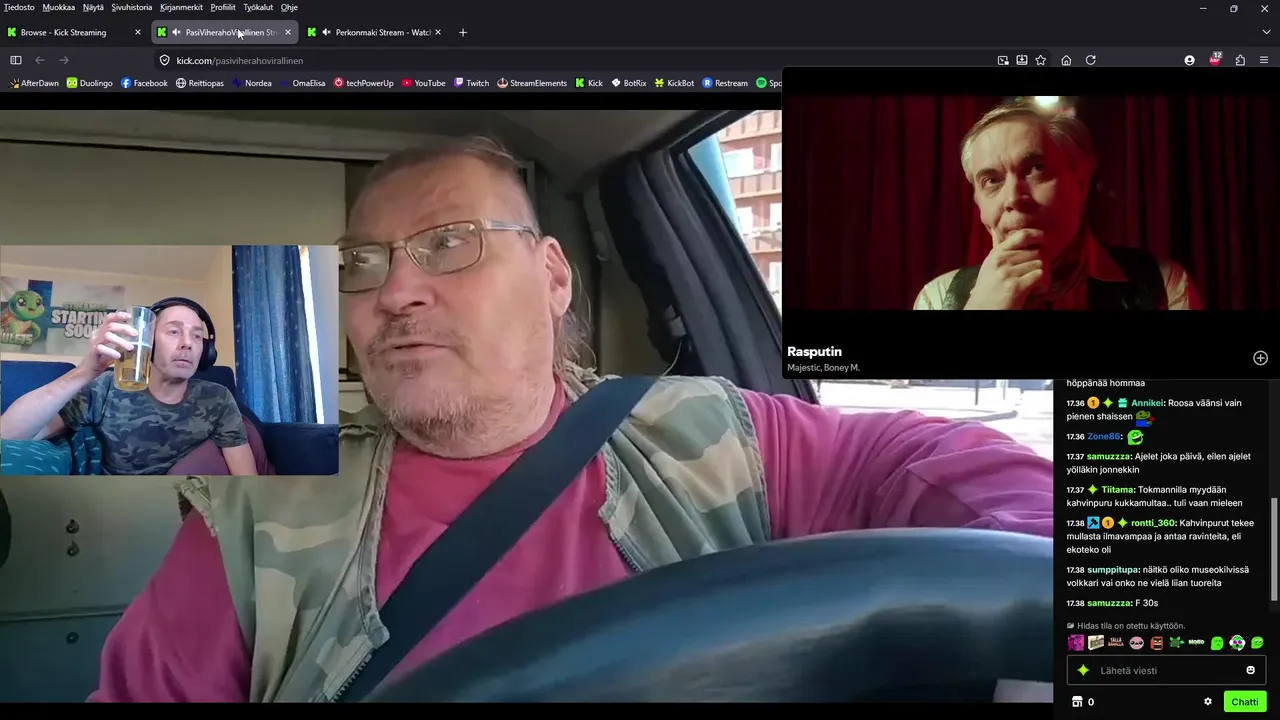Image resolution: width=1280 pixels, height=720 pixels.
Task: Click the picture-in-picture icon in address bar
Action: click(1003, 60)
